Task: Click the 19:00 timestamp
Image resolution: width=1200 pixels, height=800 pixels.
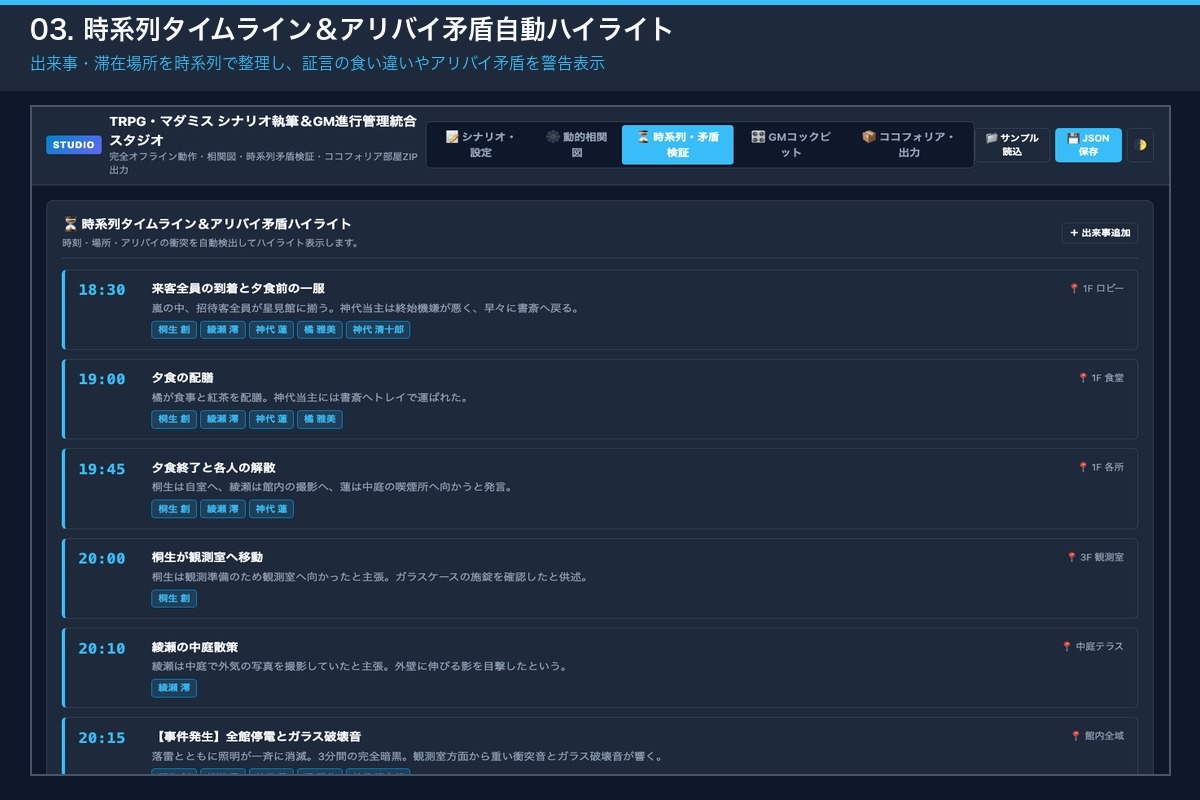Action: pos(102,379)
